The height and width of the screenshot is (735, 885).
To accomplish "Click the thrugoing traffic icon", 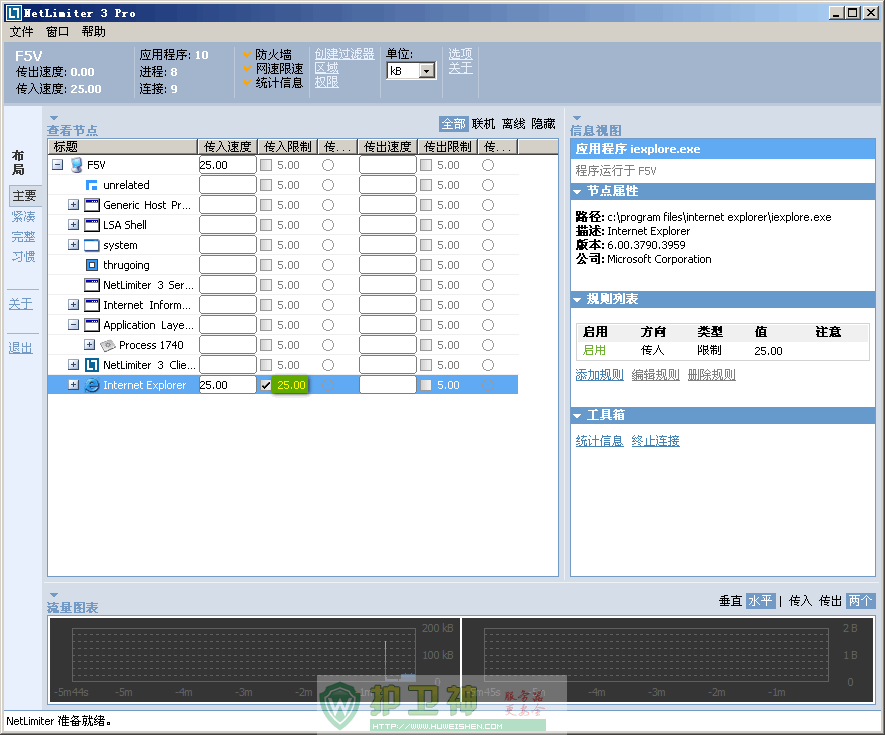I will [92, 265].
